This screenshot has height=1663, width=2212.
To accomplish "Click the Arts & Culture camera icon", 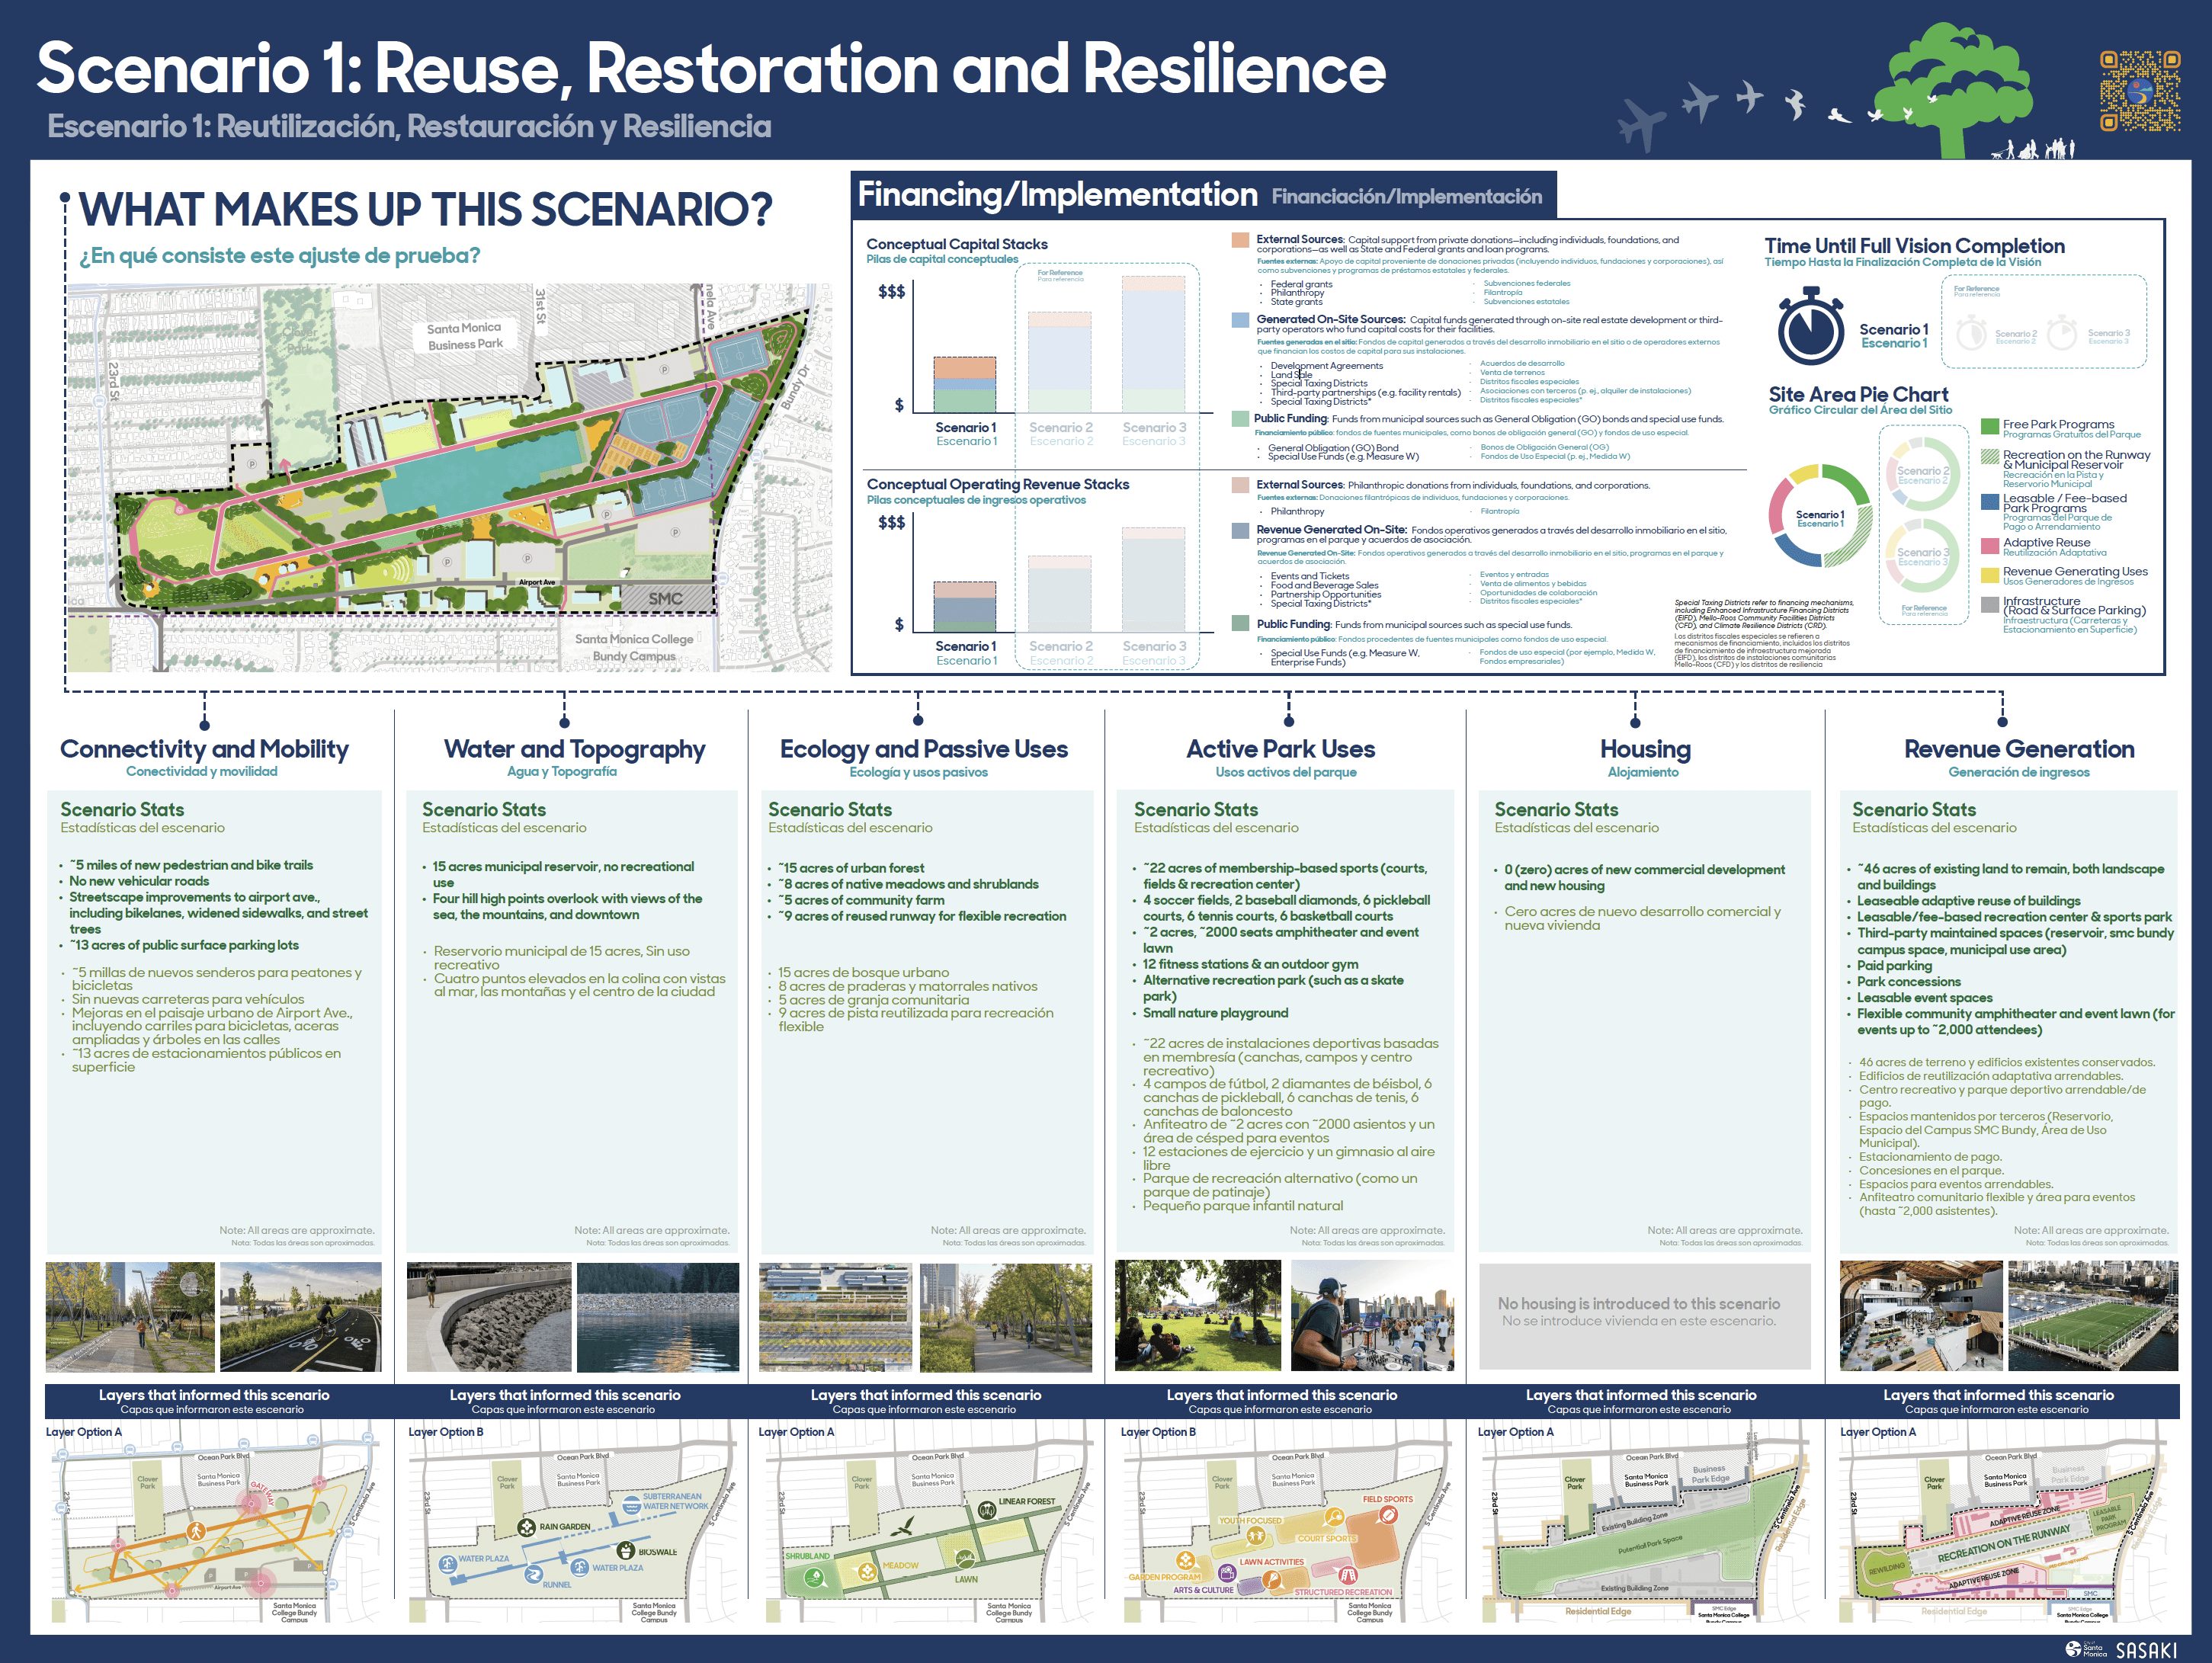I will coord(1227,1574).
